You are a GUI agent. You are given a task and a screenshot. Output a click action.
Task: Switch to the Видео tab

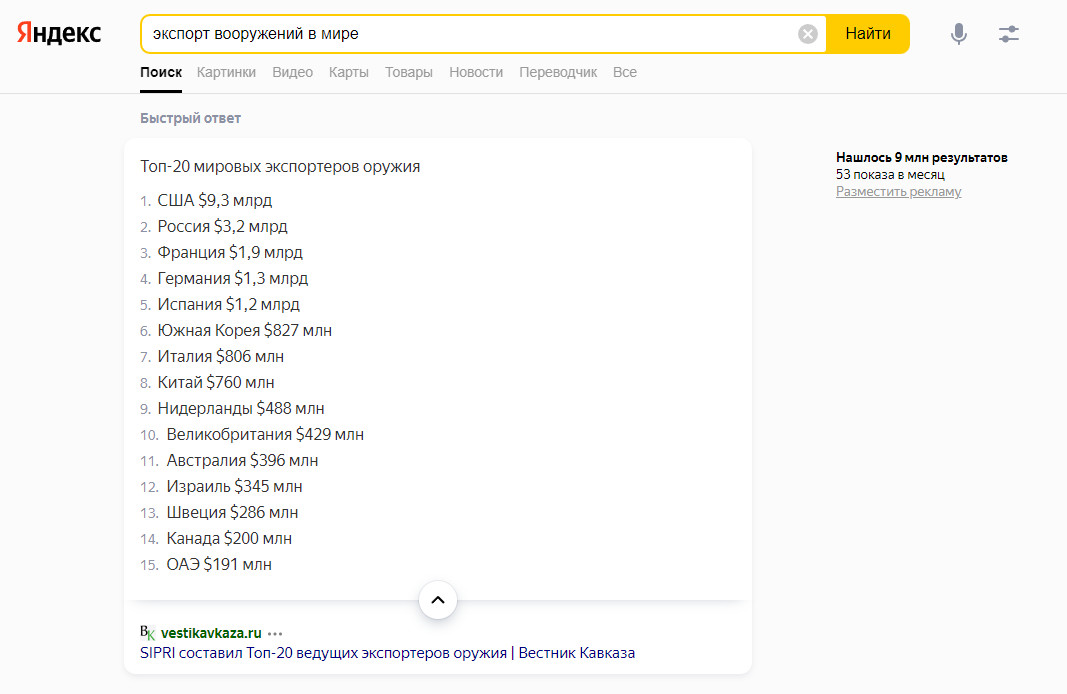click(x=293, y=72)
